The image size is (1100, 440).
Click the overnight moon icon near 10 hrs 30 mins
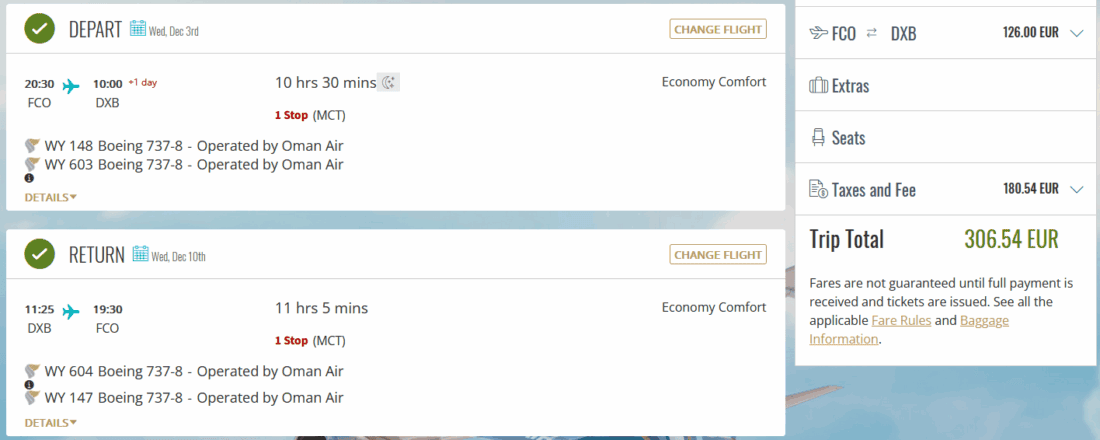click(x=388, y=82)
